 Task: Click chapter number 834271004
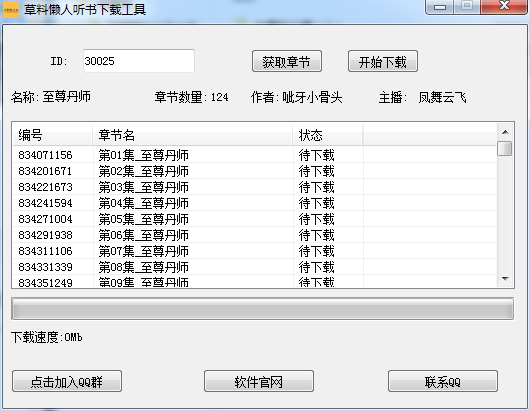[x=45, y=219]
